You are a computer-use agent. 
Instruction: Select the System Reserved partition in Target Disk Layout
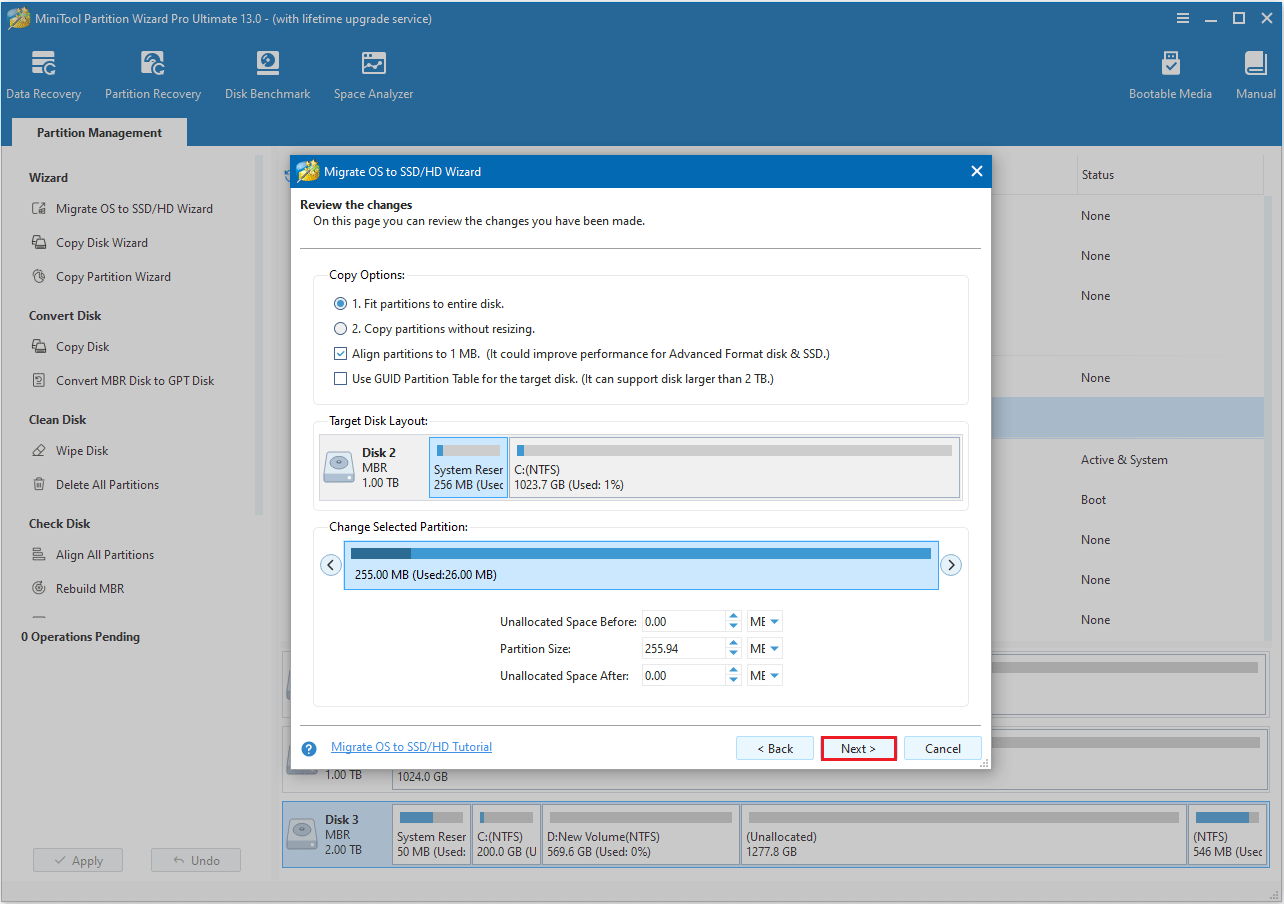coord(467,464)
